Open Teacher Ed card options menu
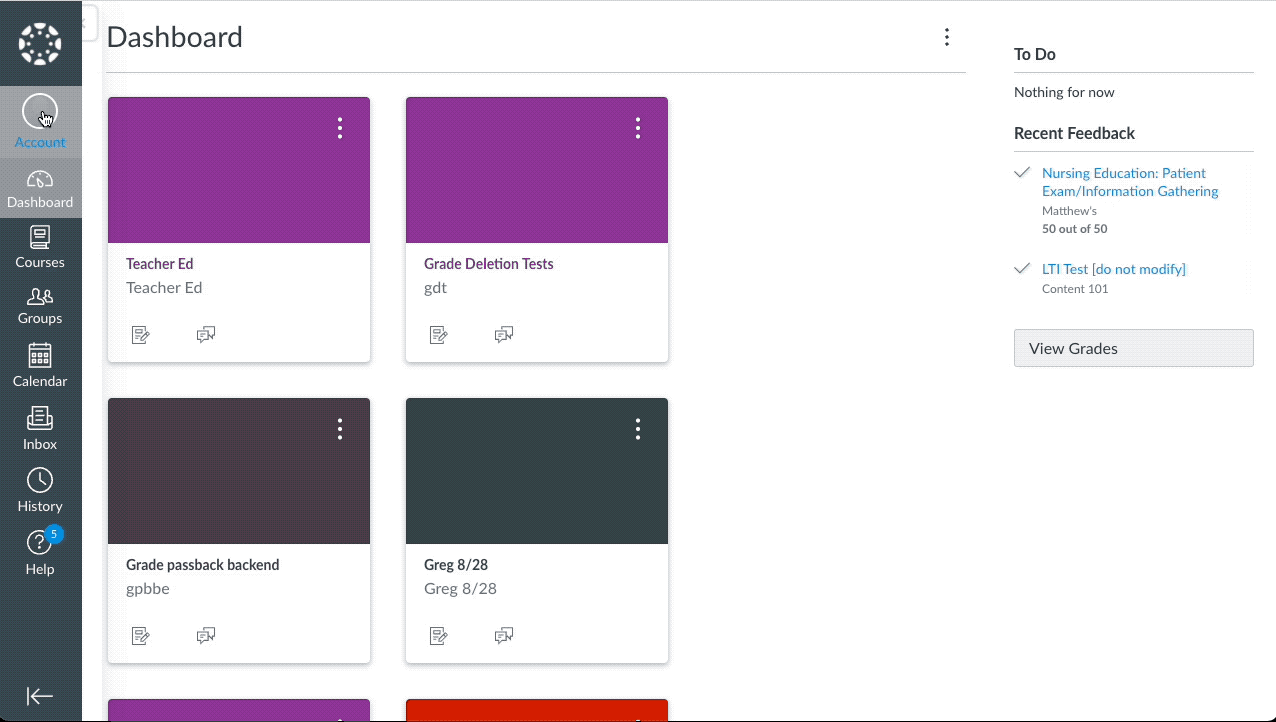 pyautogui.click(x=340, y=128)
